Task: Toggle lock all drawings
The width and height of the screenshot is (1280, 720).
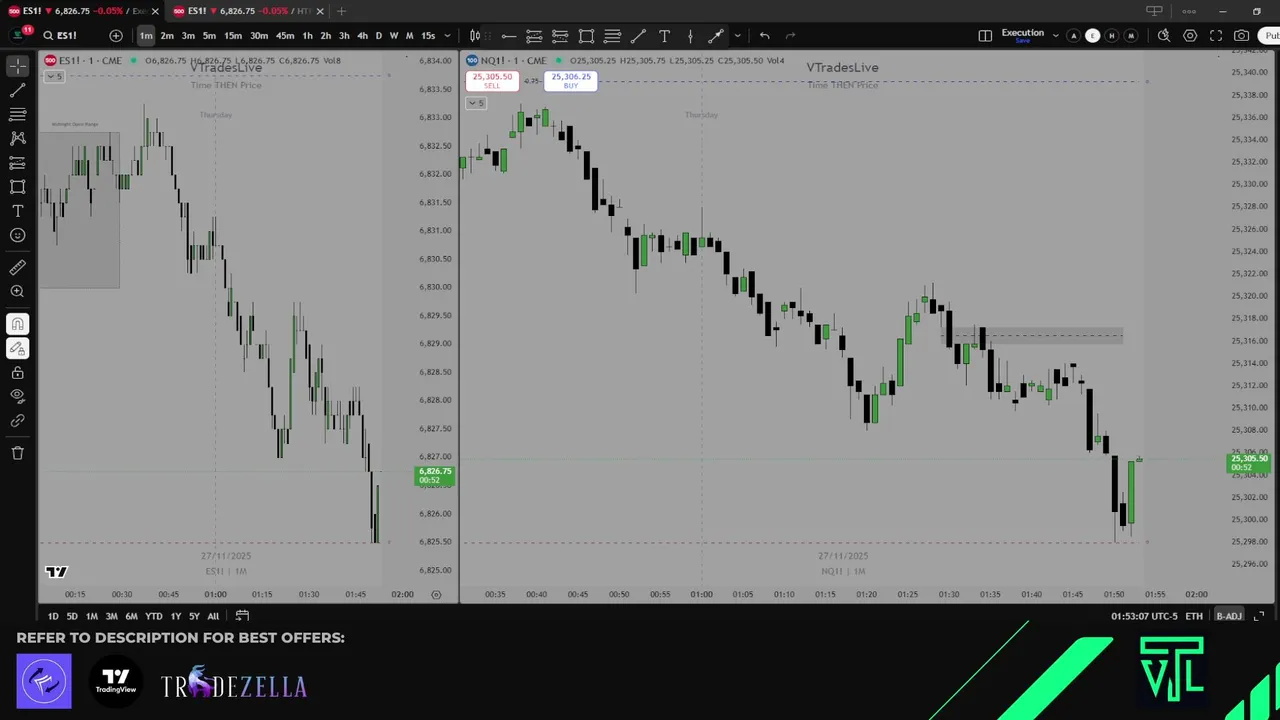Action: (17, 372)
